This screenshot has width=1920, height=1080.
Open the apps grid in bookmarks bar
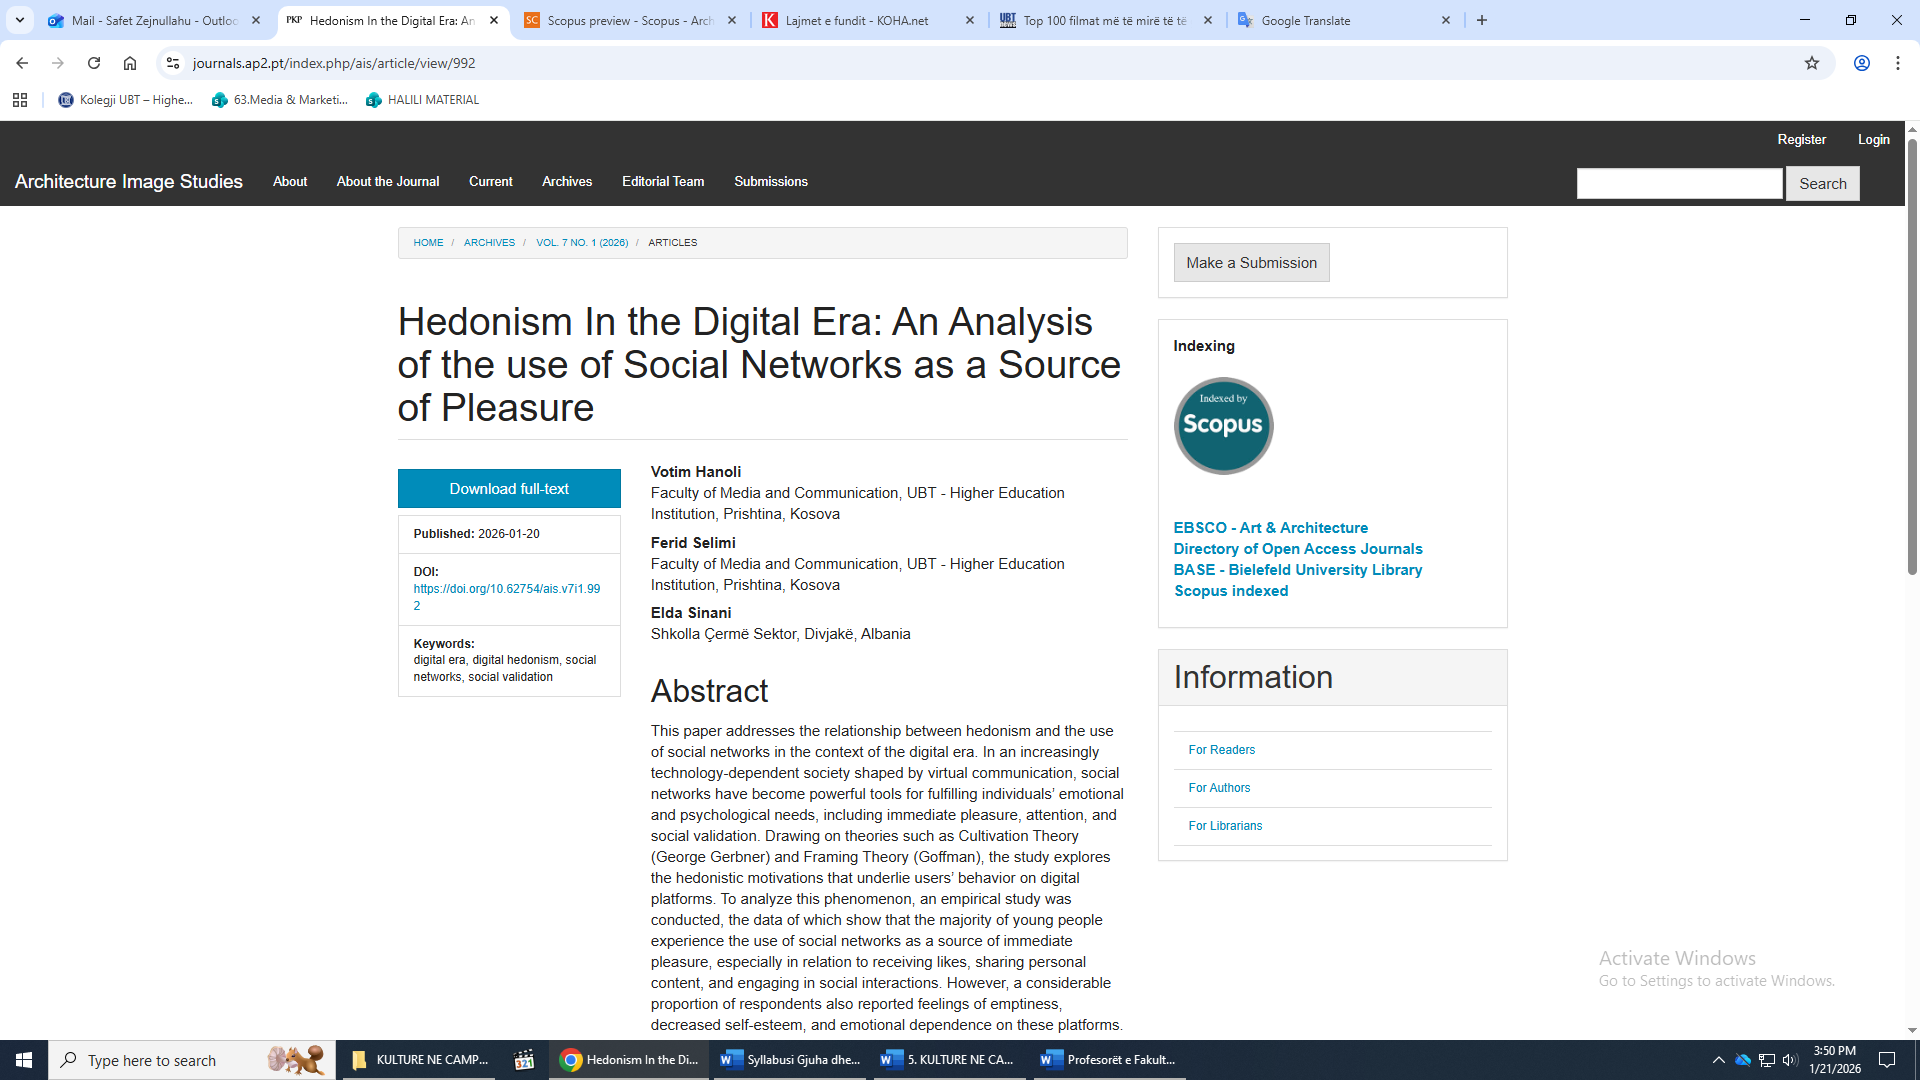coord(20,100)
